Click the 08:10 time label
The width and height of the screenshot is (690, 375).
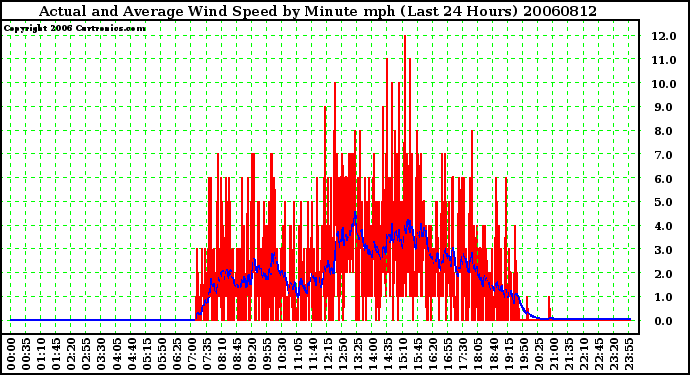(x=222, y=355)
